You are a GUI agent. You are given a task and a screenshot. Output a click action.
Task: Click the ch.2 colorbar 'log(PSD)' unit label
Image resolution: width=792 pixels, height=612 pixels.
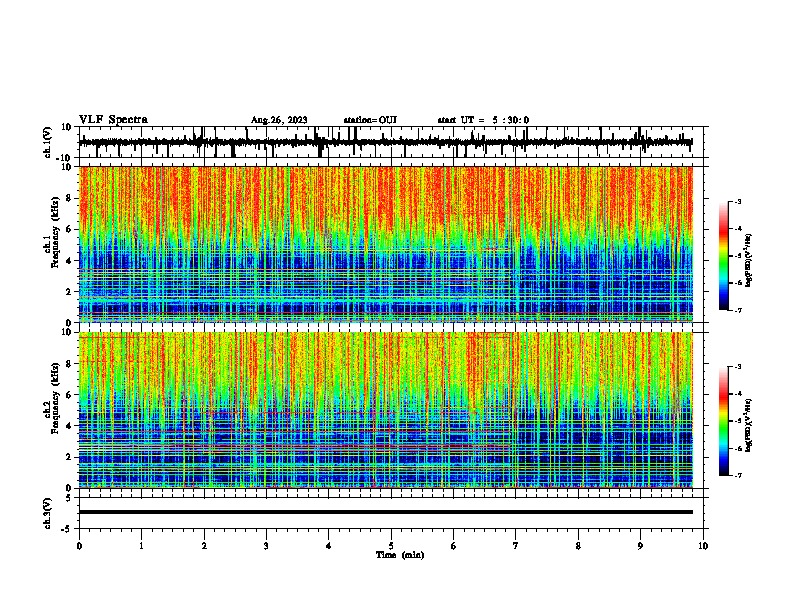point(749,426)
